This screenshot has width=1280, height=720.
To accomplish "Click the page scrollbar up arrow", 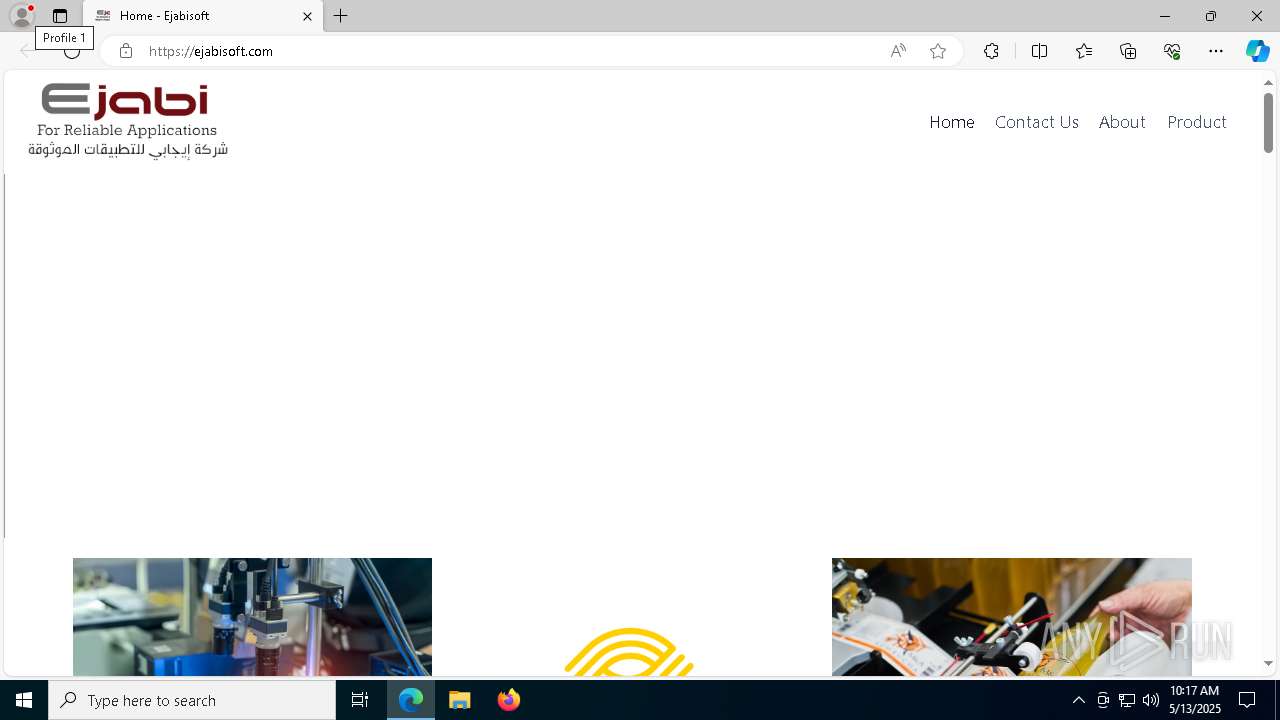I will pyautogui.click(x=1268, y=82).
